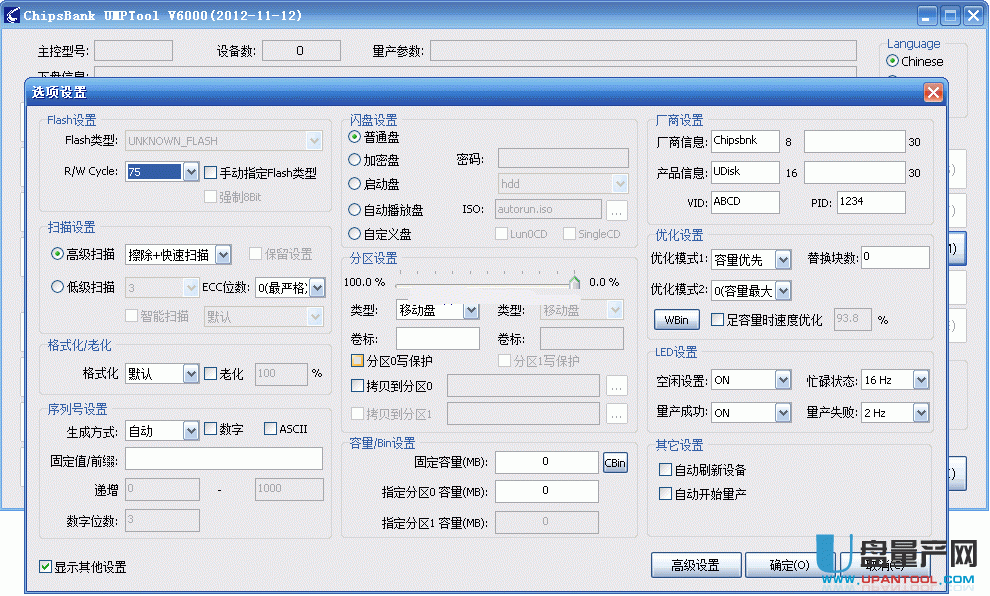Click the CBin button next to fixed capacity

pos(615,462)
